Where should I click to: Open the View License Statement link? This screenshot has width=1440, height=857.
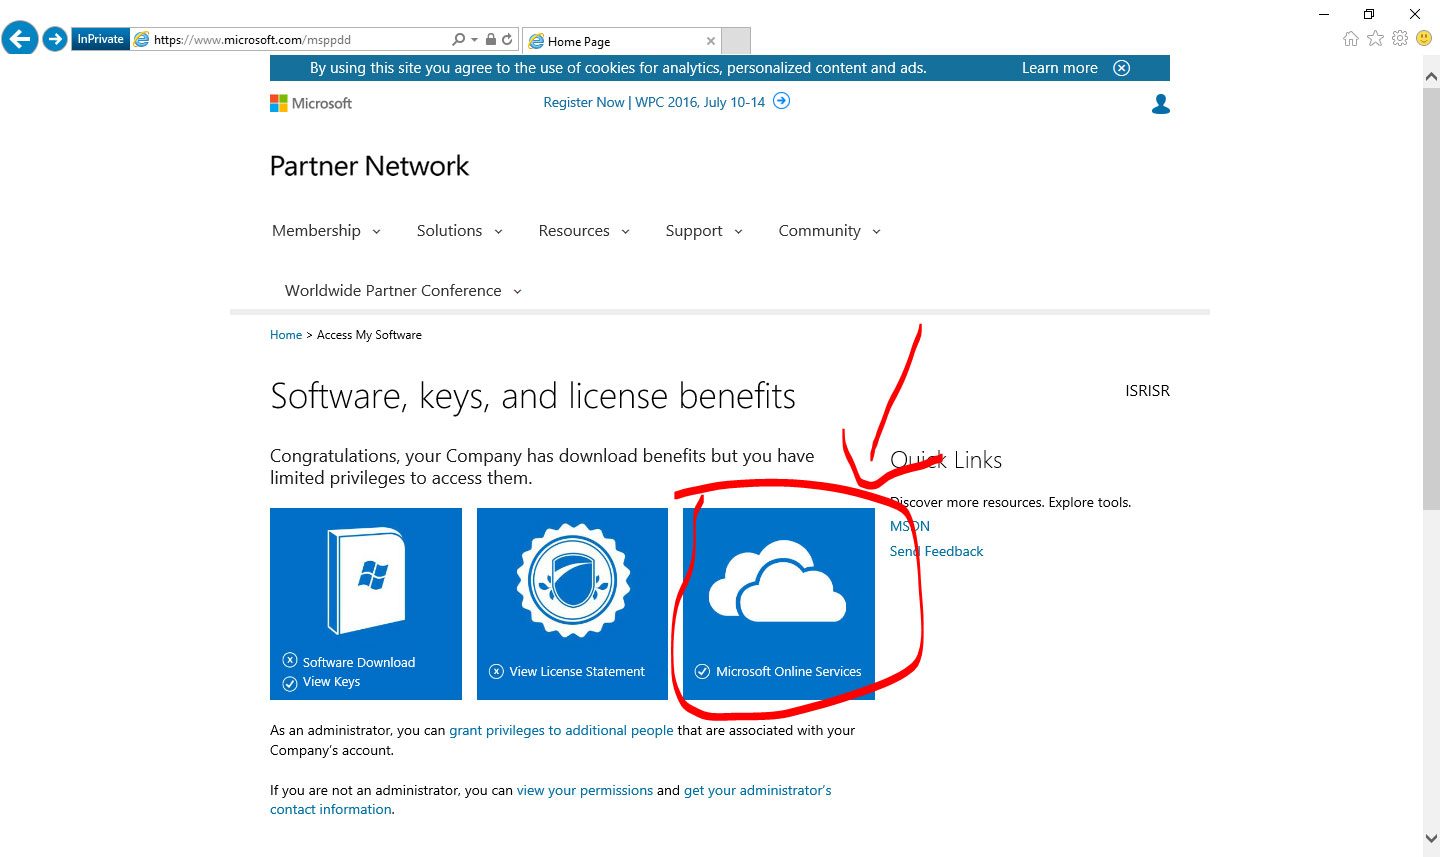tap(577, 672)
